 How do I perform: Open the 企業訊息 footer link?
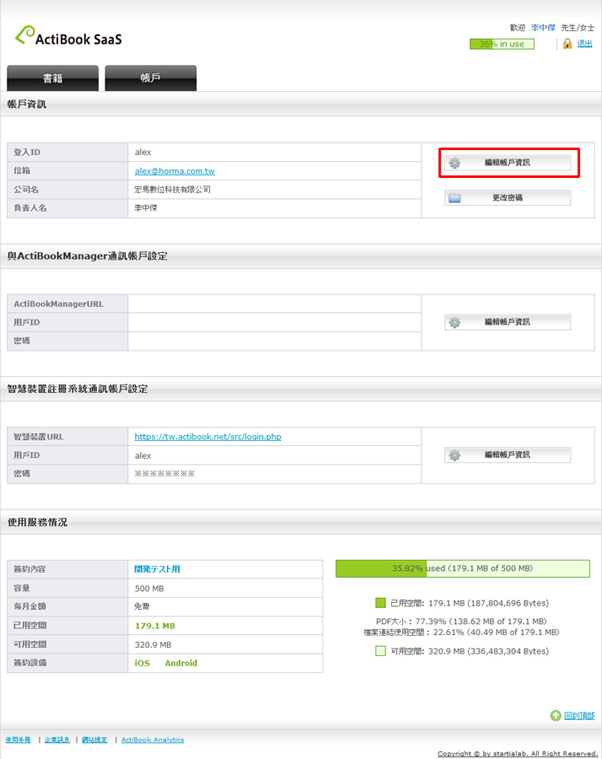pos(57,740)
